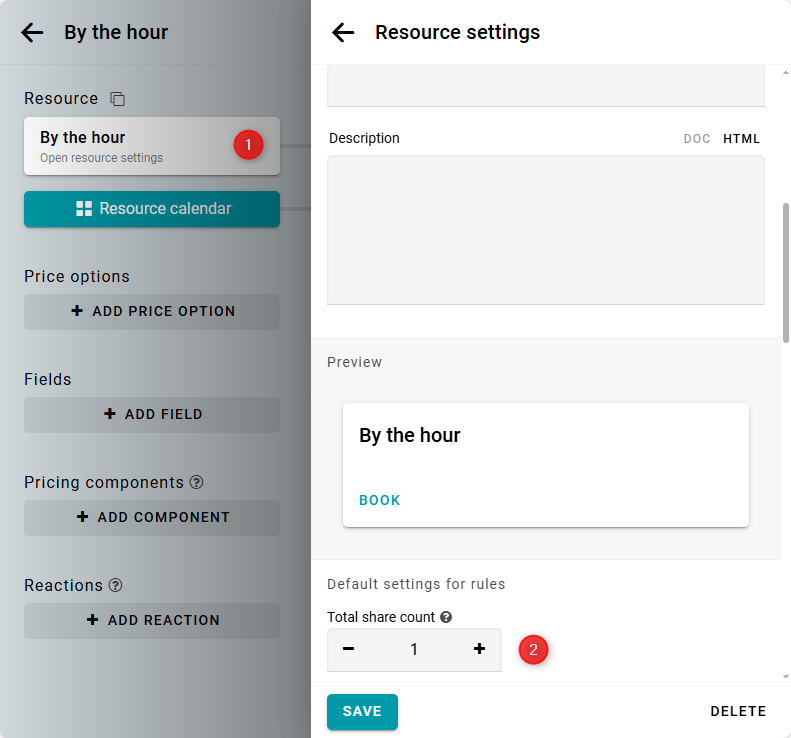The height and width of the screenshot is (738, 791).
Task: Click inside the Description text area
Action: [546, 230]
